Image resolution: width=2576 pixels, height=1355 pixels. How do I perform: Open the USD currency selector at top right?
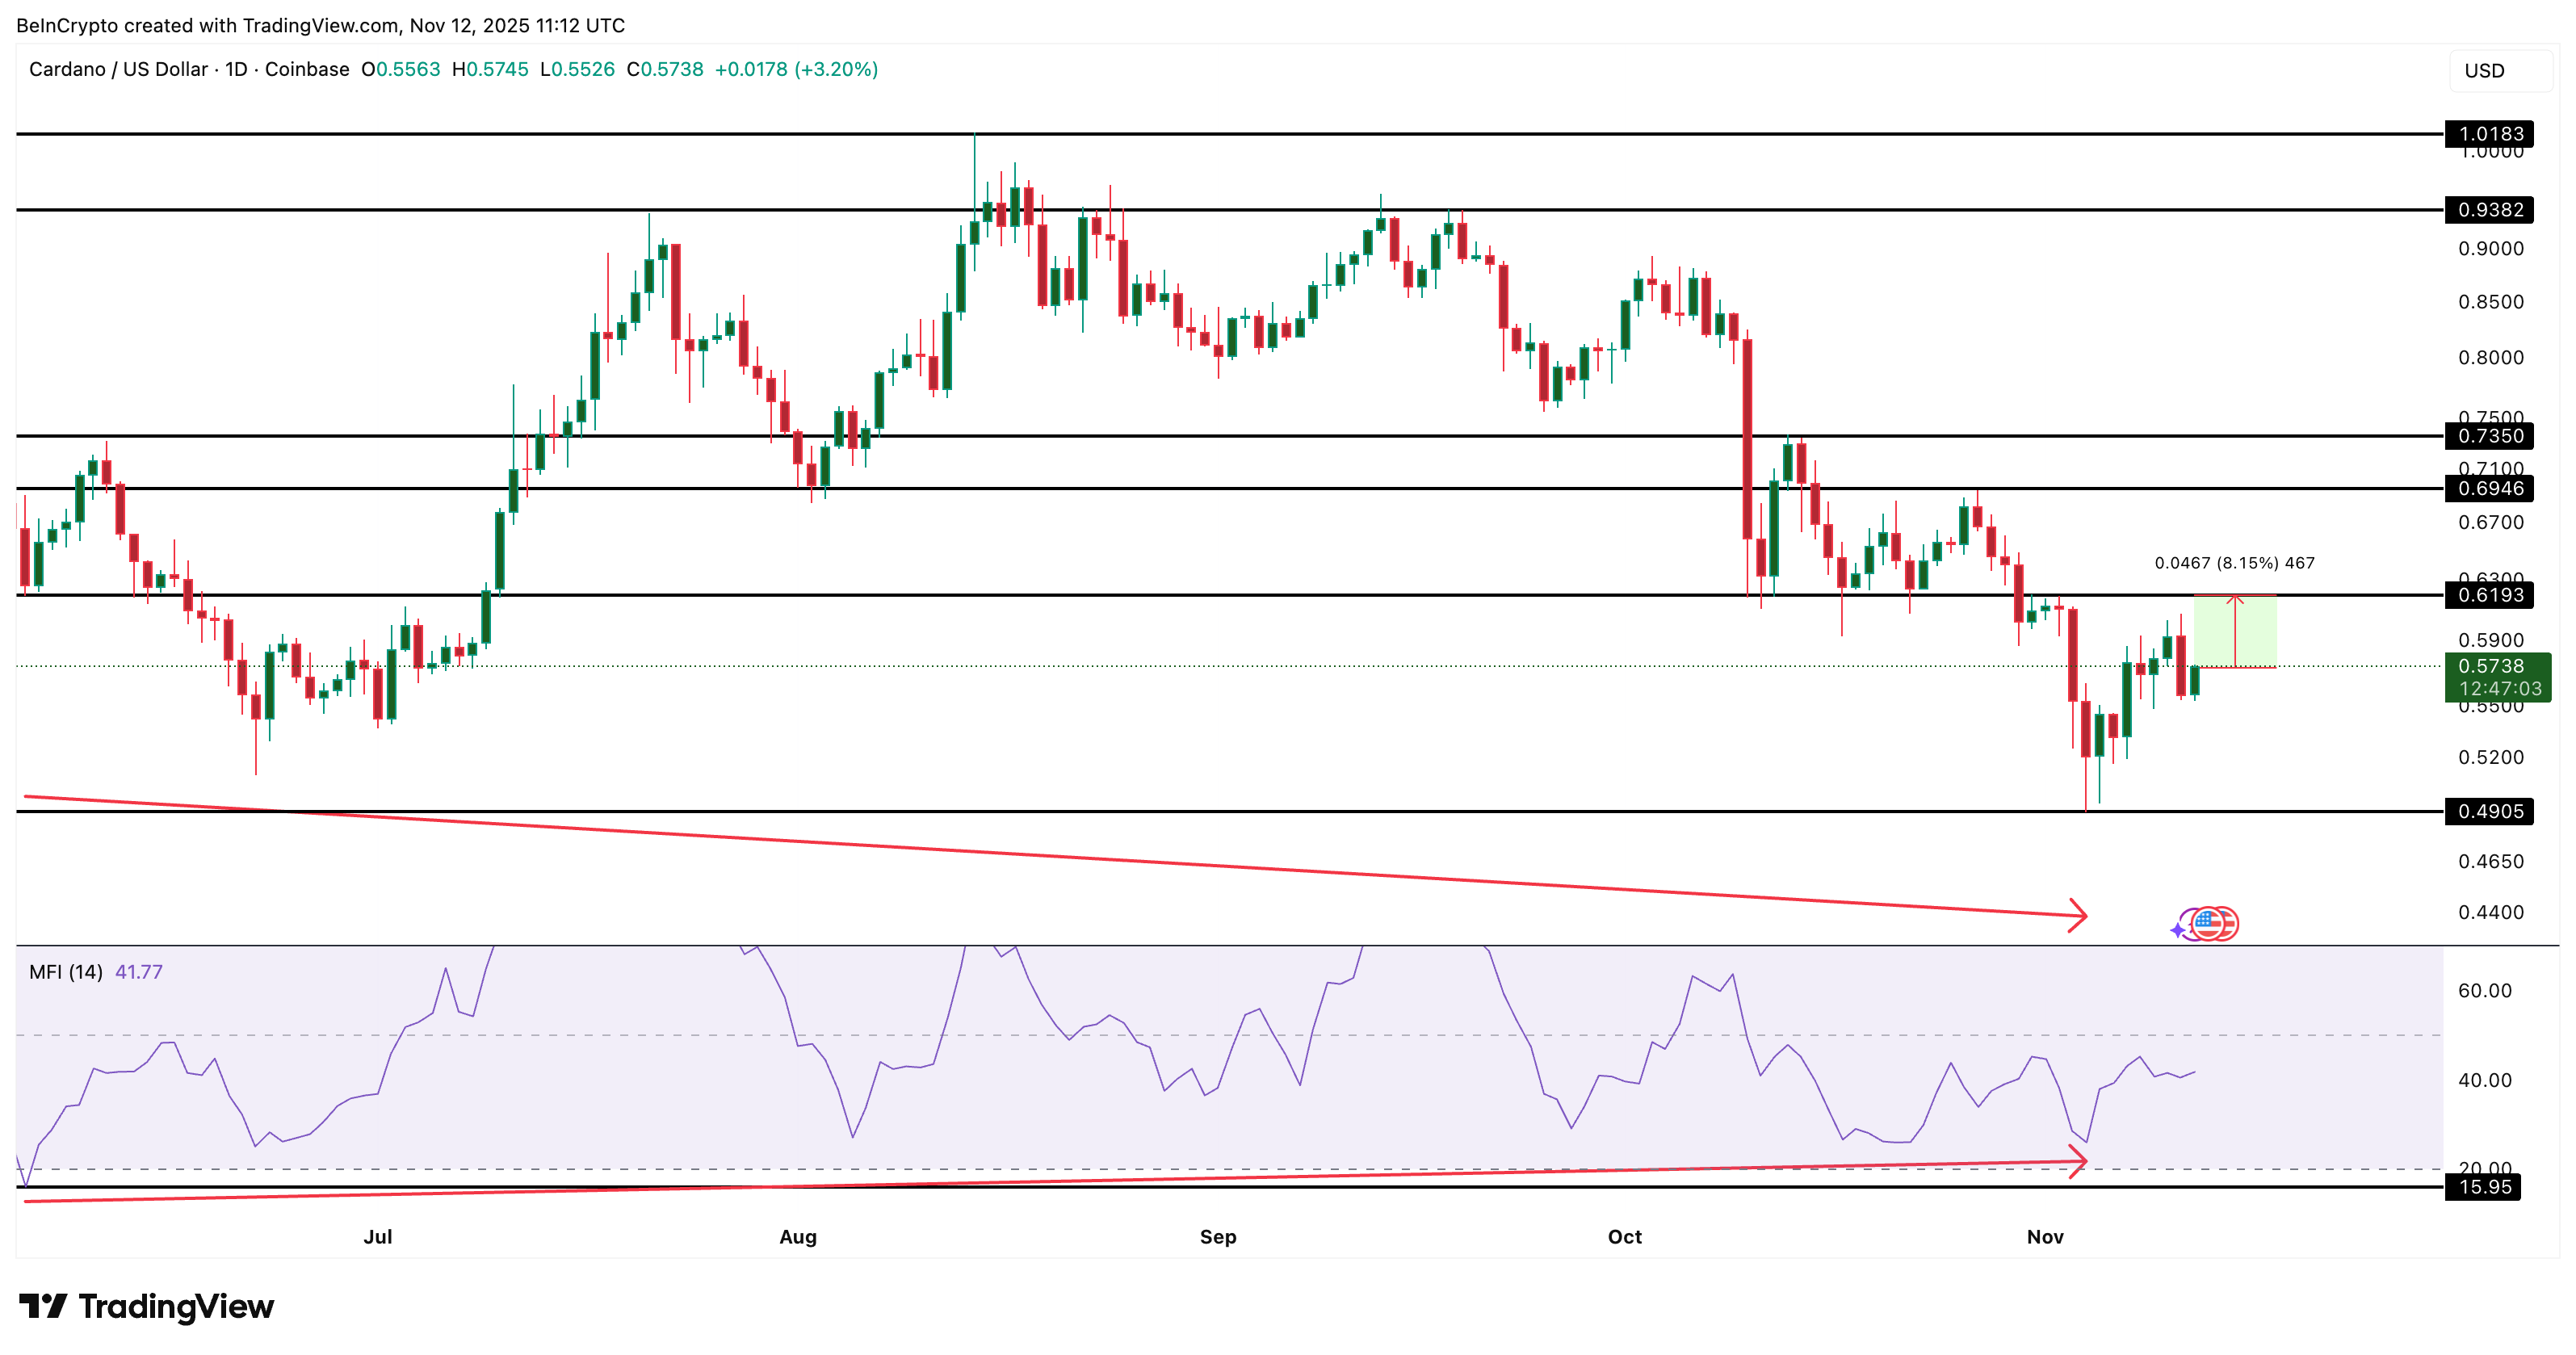click(2484, 70)
